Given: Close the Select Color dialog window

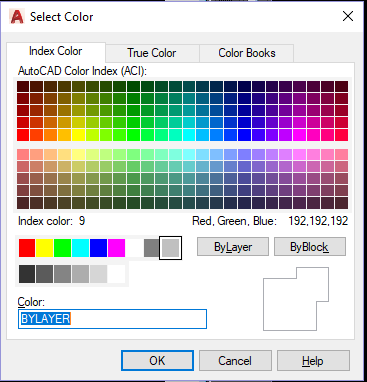Looking at the screenshot, I should coord(348,16).
